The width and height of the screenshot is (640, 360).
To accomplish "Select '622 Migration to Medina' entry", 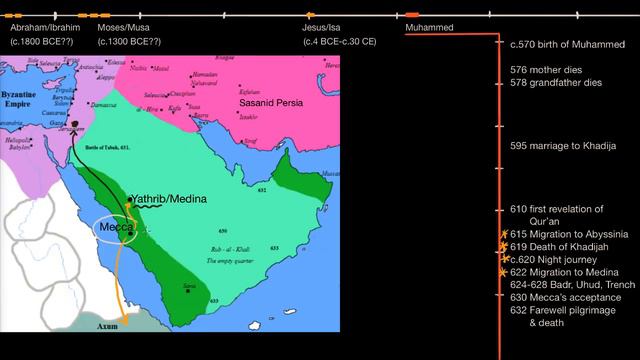I will tap(564, 272).
